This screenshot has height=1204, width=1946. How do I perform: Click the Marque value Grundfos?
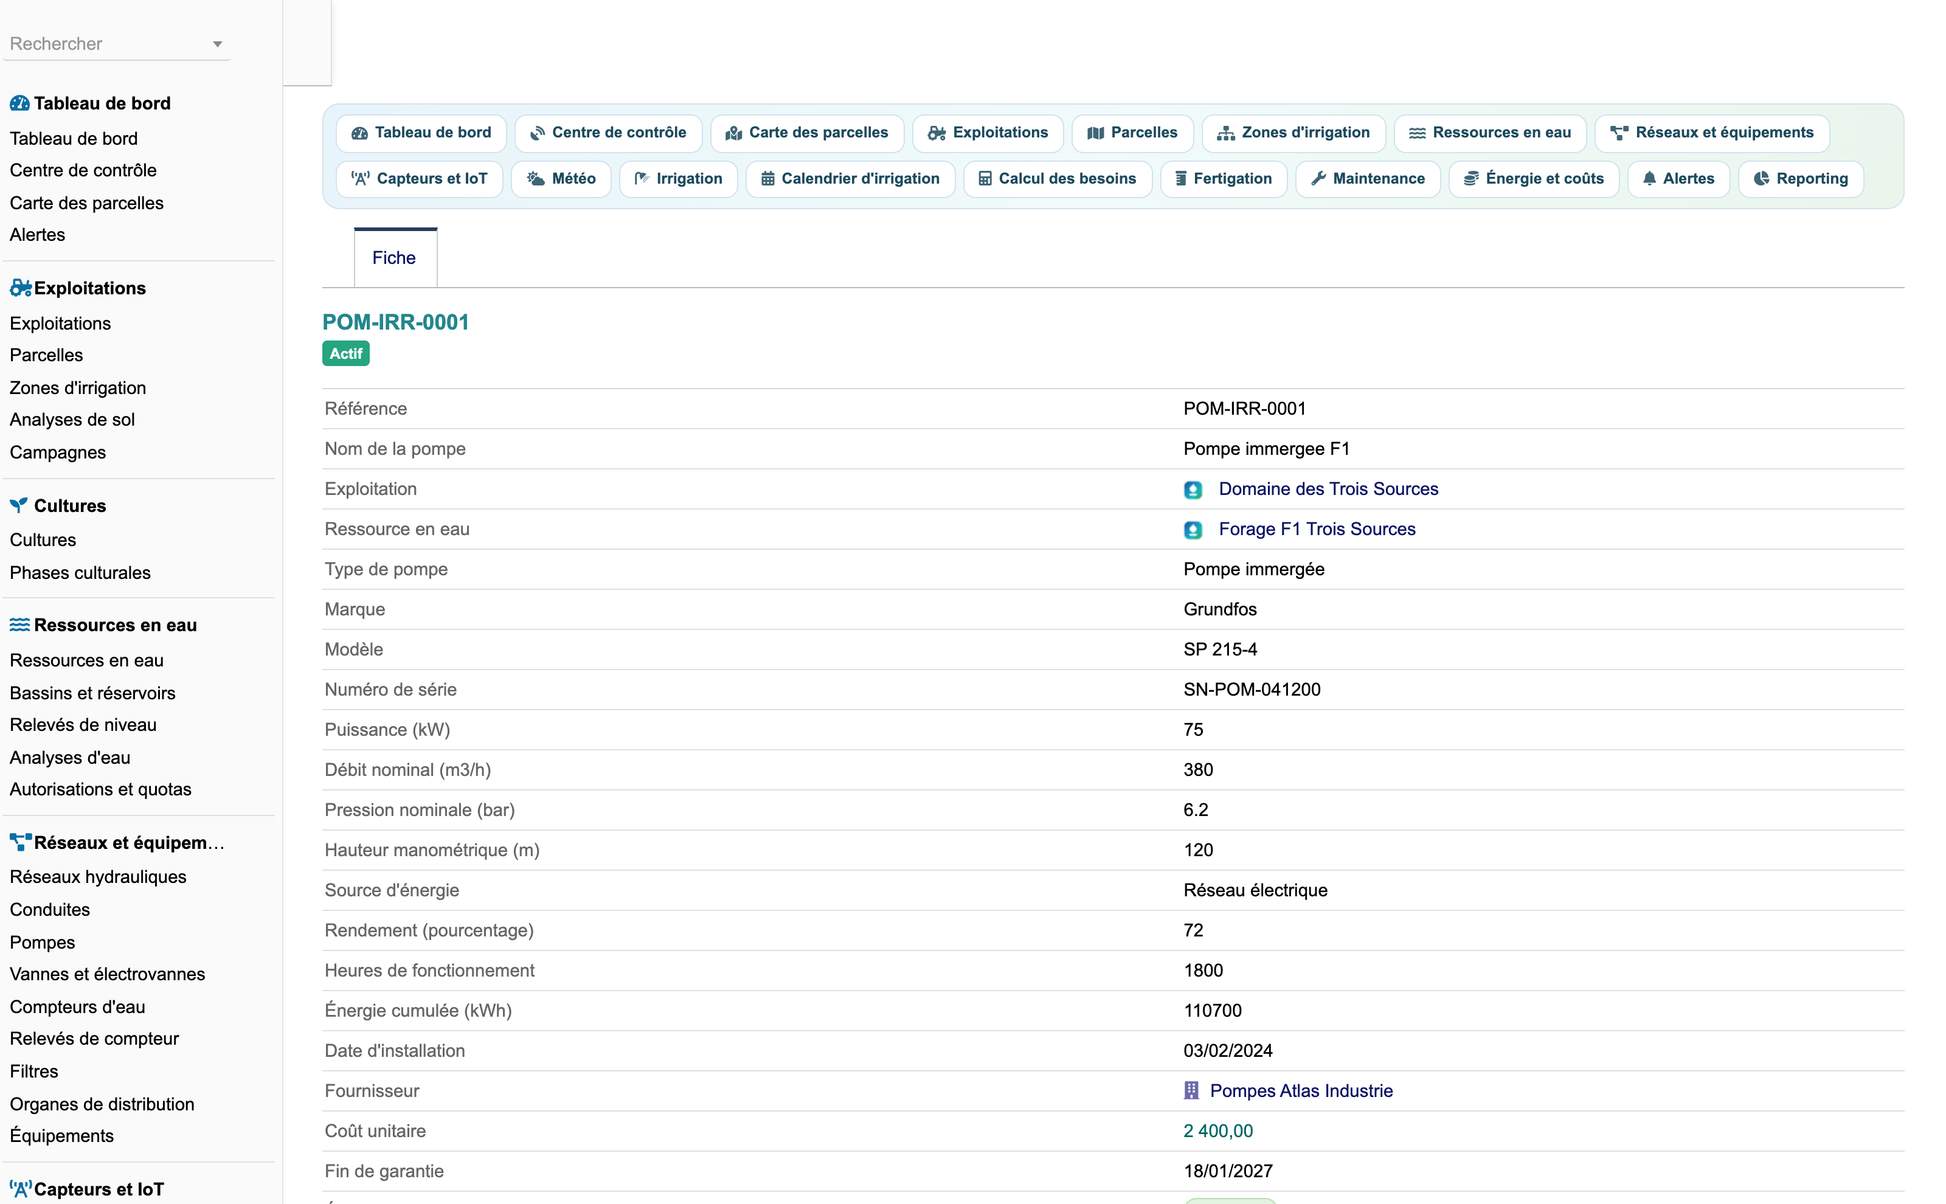click(x=1220, y=610)
